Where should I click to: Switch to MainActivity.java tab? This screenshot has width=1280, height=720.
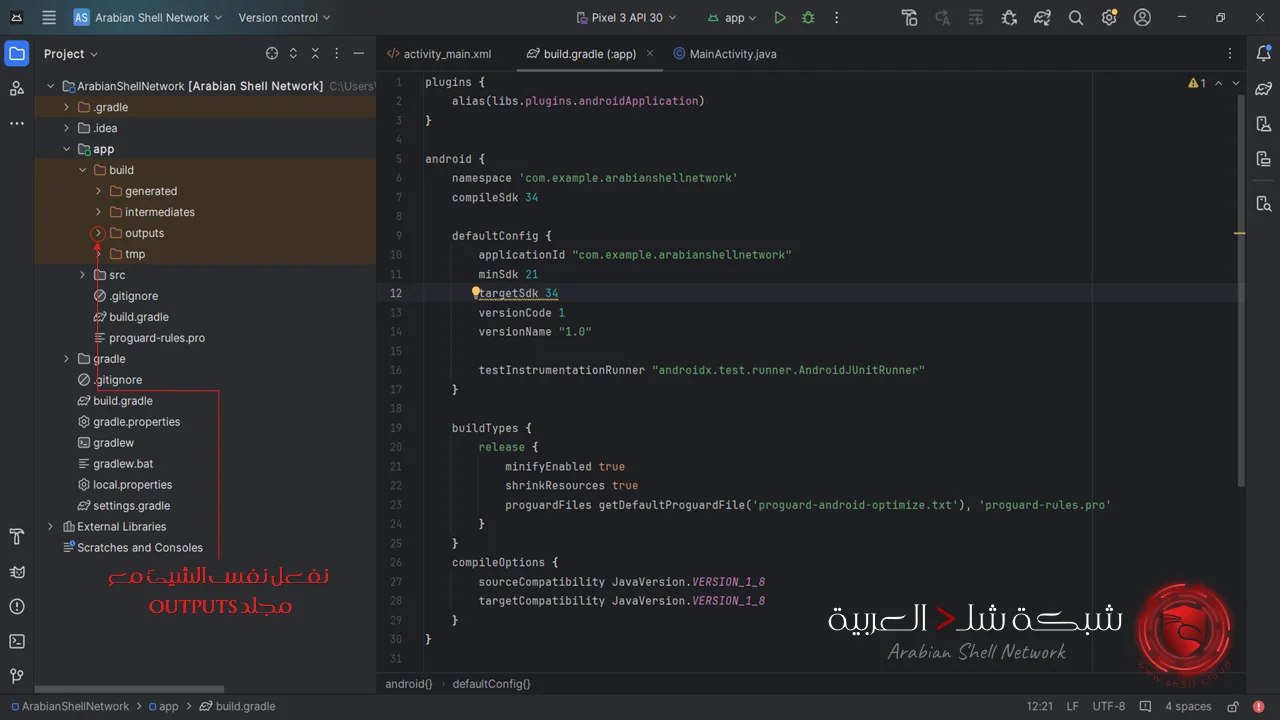(x=724, y=54)
